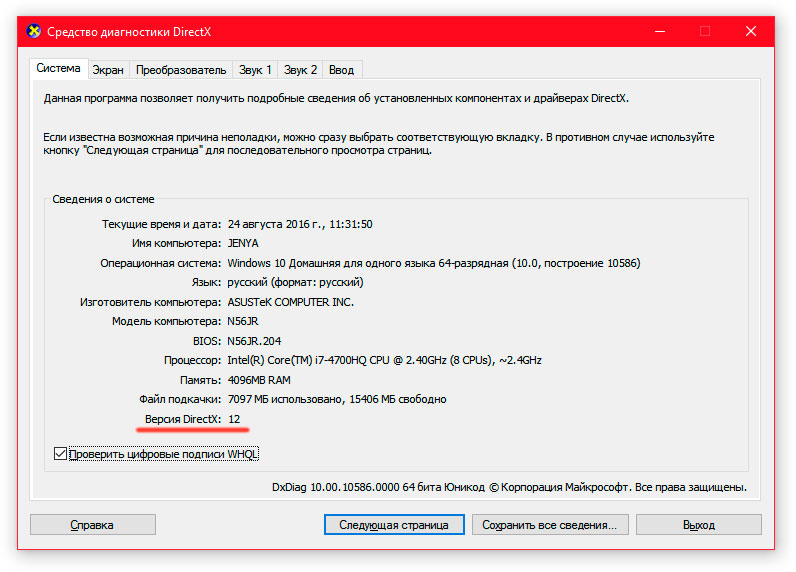Open the Экран tab
Screen dimensions: 796x572
(108, 70)
